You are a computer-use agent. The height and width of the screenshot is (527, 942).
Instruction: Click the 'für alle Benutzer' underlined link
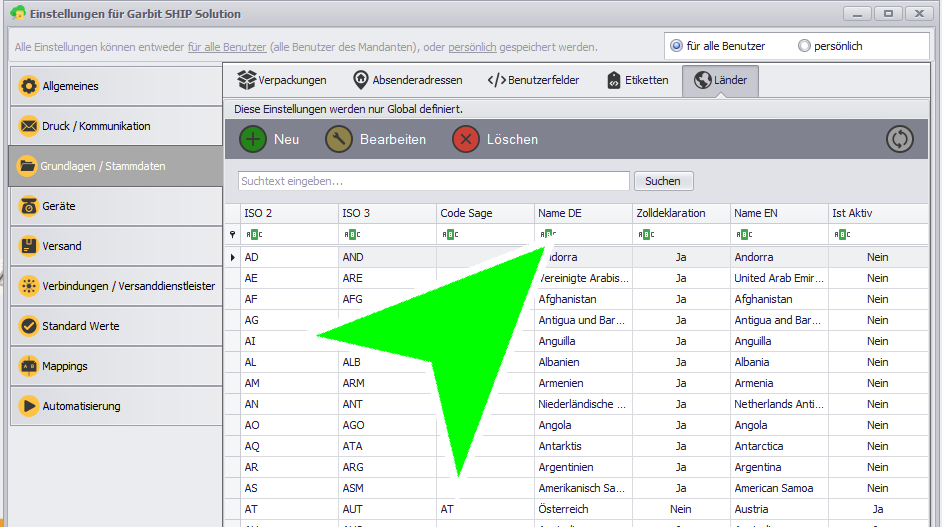[227, 47]
